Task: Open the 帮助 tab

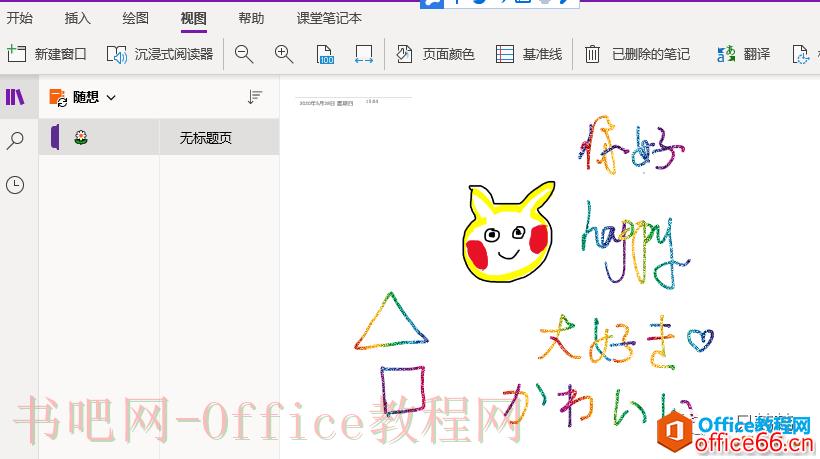Action: pyautogui.click(x=251, y=18)
